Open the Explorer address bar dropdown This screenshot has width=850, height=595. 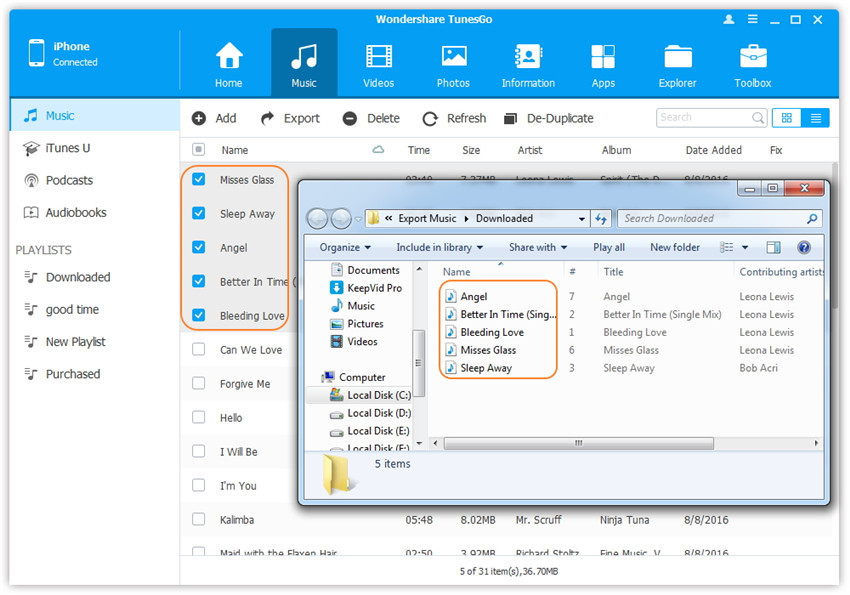pos(581,219)
